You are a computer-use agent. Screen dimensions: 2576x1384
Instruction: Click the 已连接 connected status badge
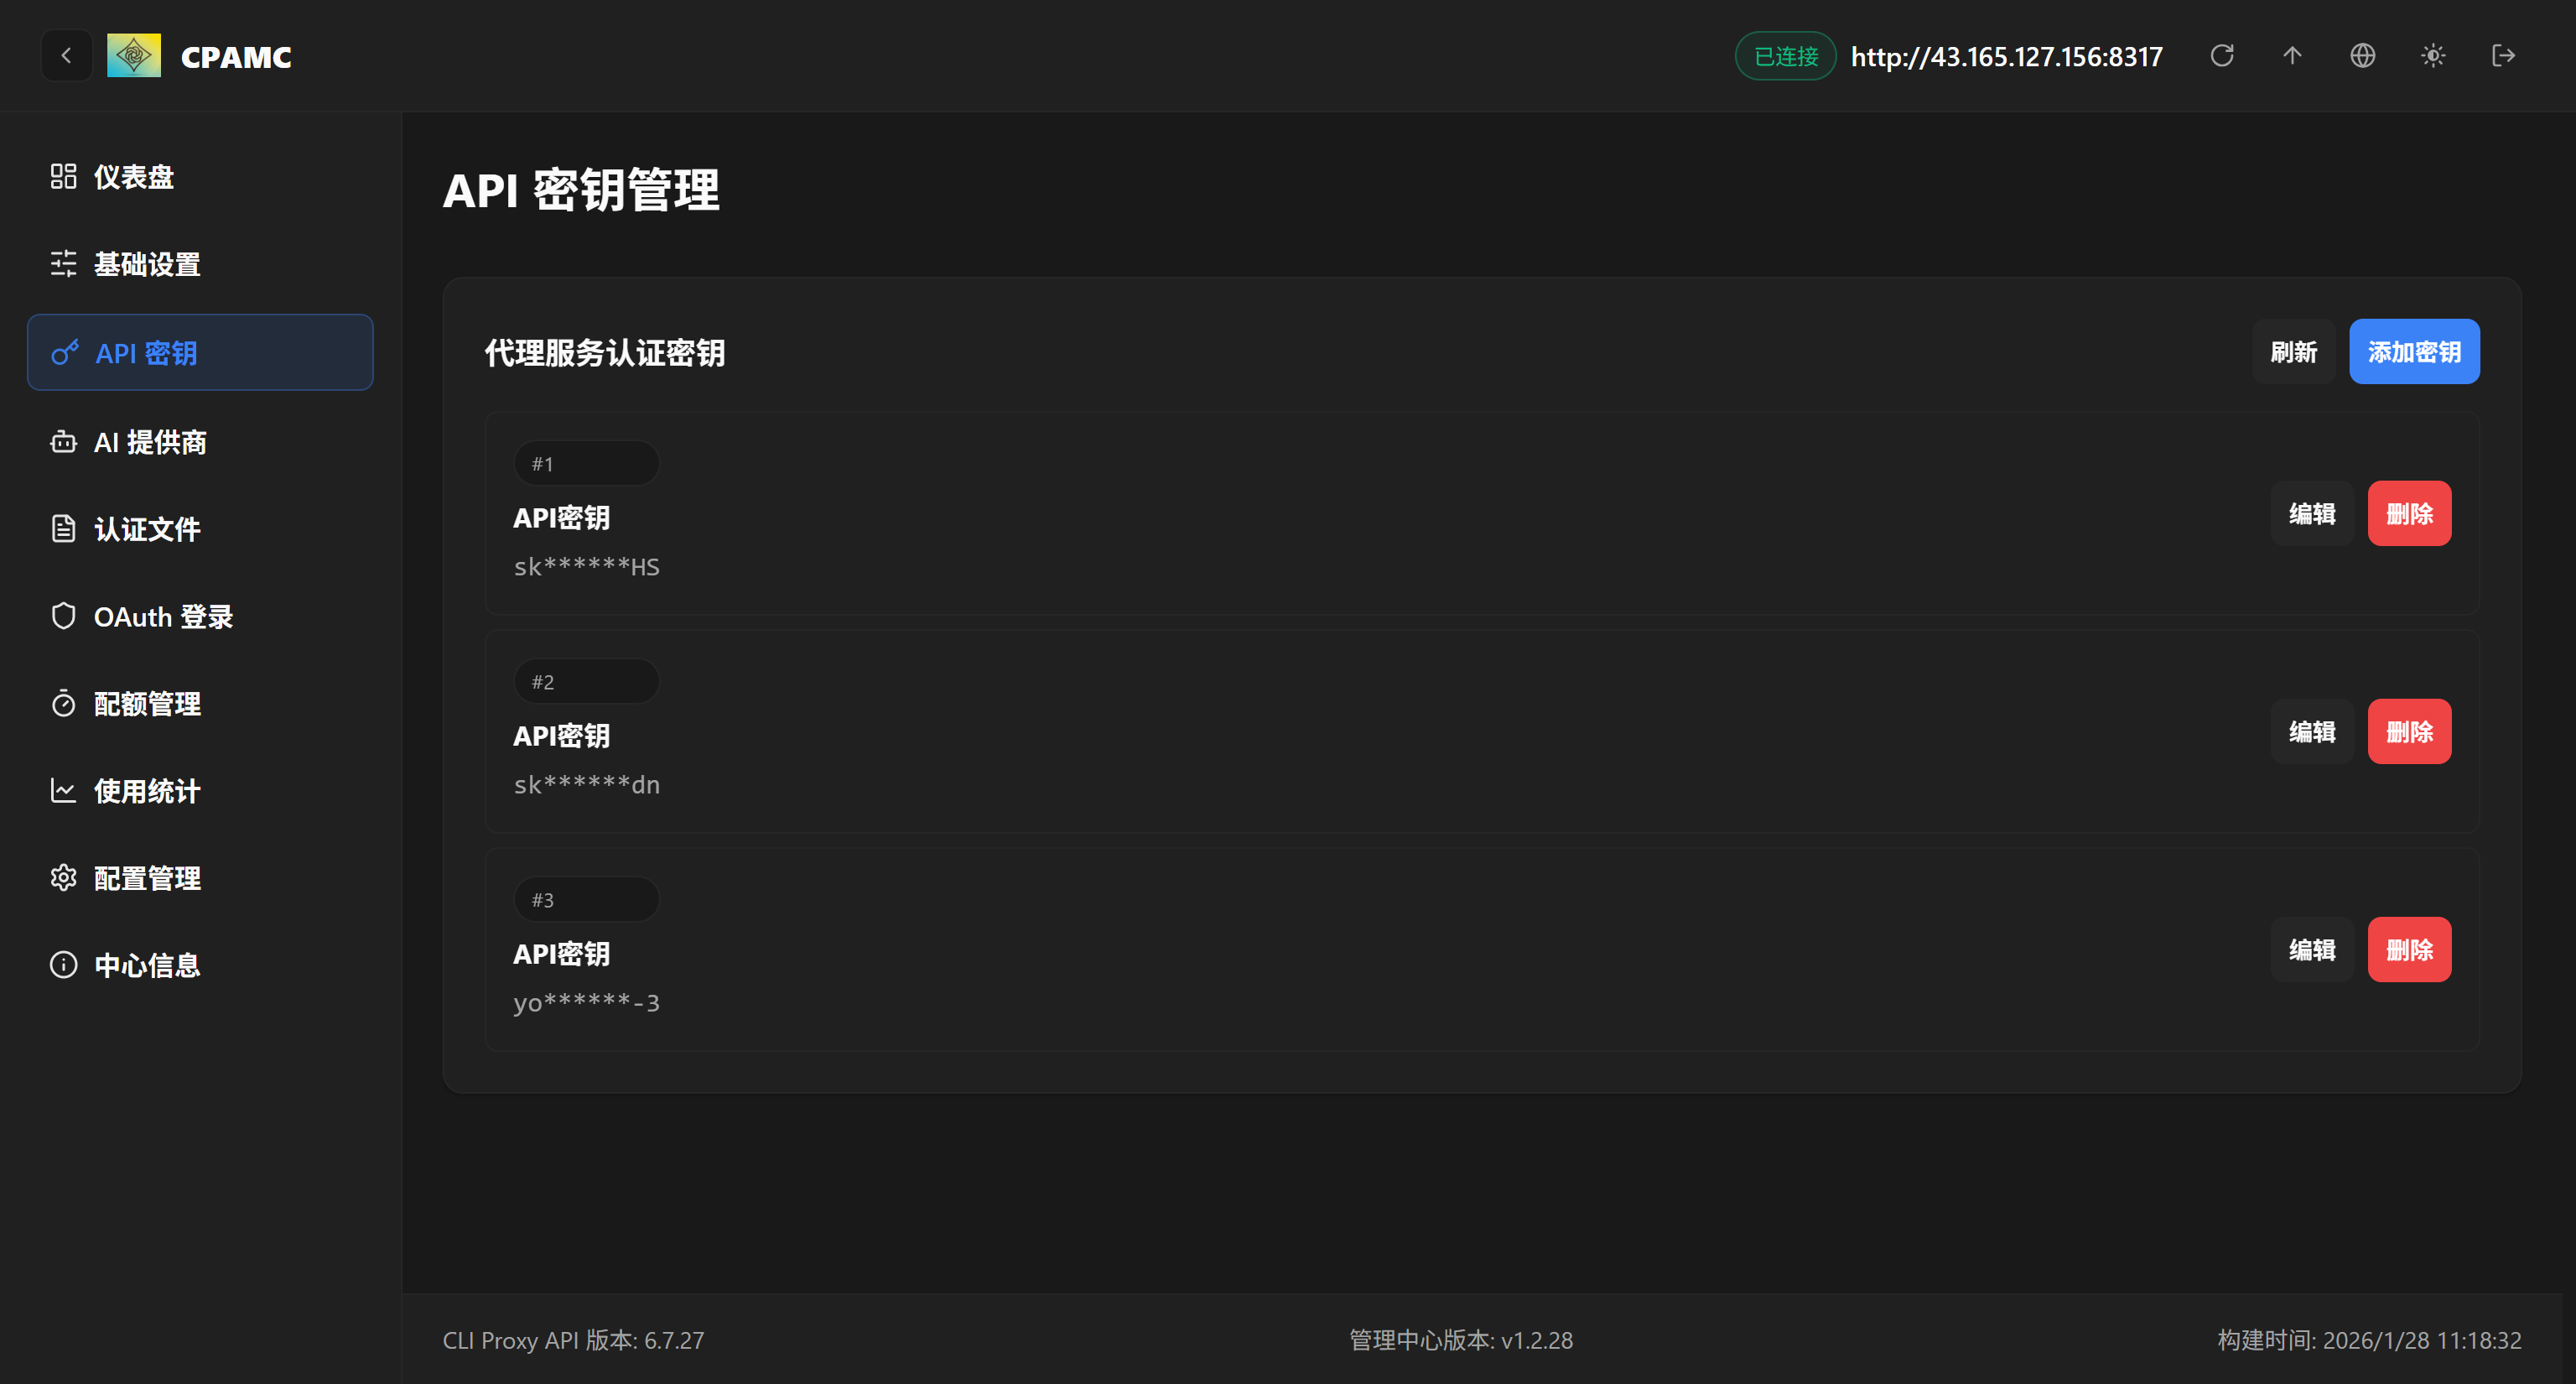1784,56
